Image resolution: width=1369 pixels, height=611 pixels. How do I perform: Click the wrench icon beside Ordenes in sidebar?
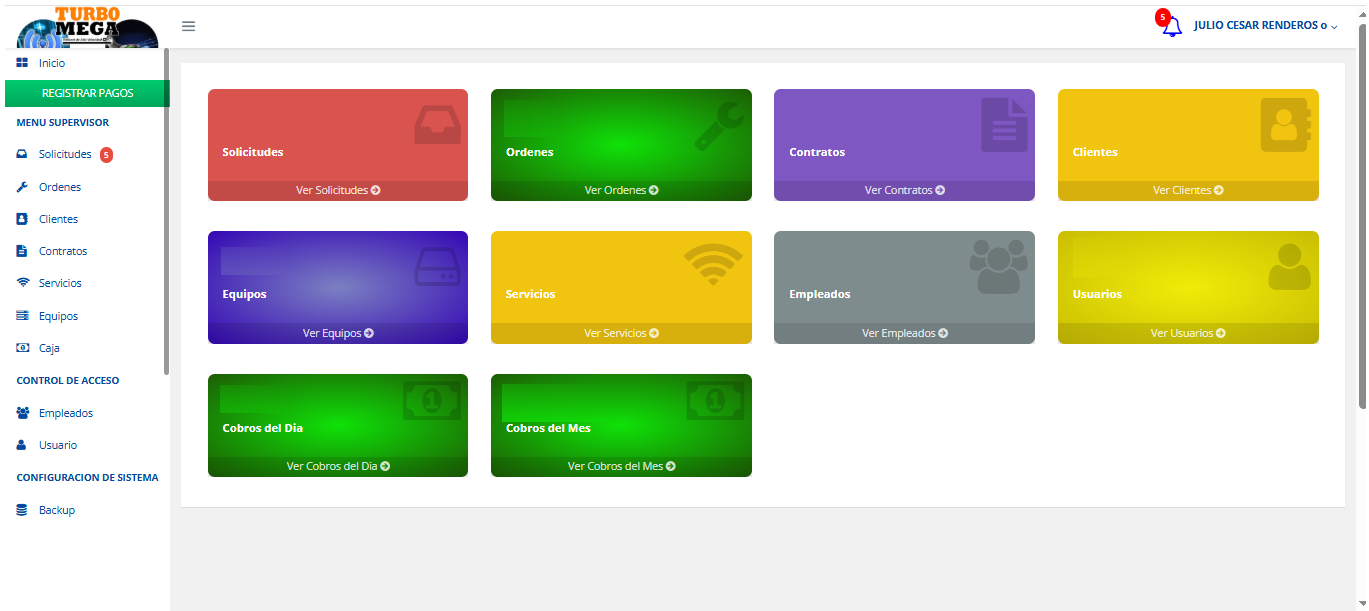click(x=22, y=187)
